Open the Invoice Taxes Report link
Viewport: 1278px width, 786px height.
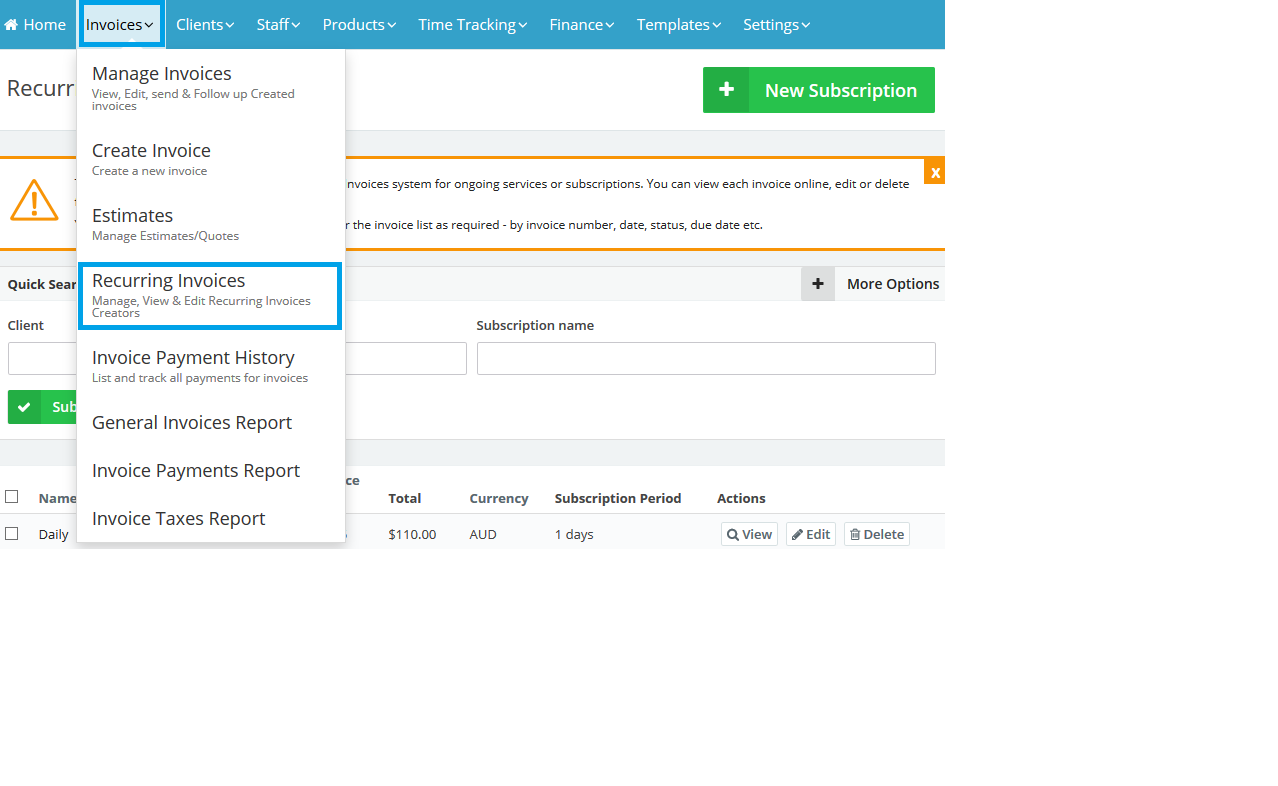[x=178, y=519]
